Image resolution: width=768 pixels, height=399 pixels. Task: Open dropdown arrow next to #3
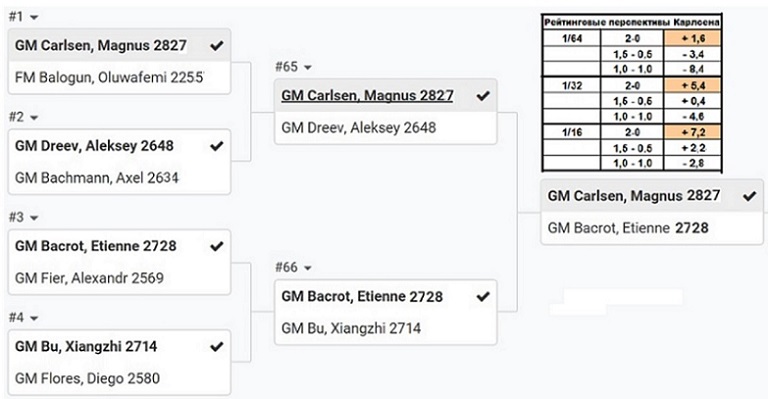34,218
